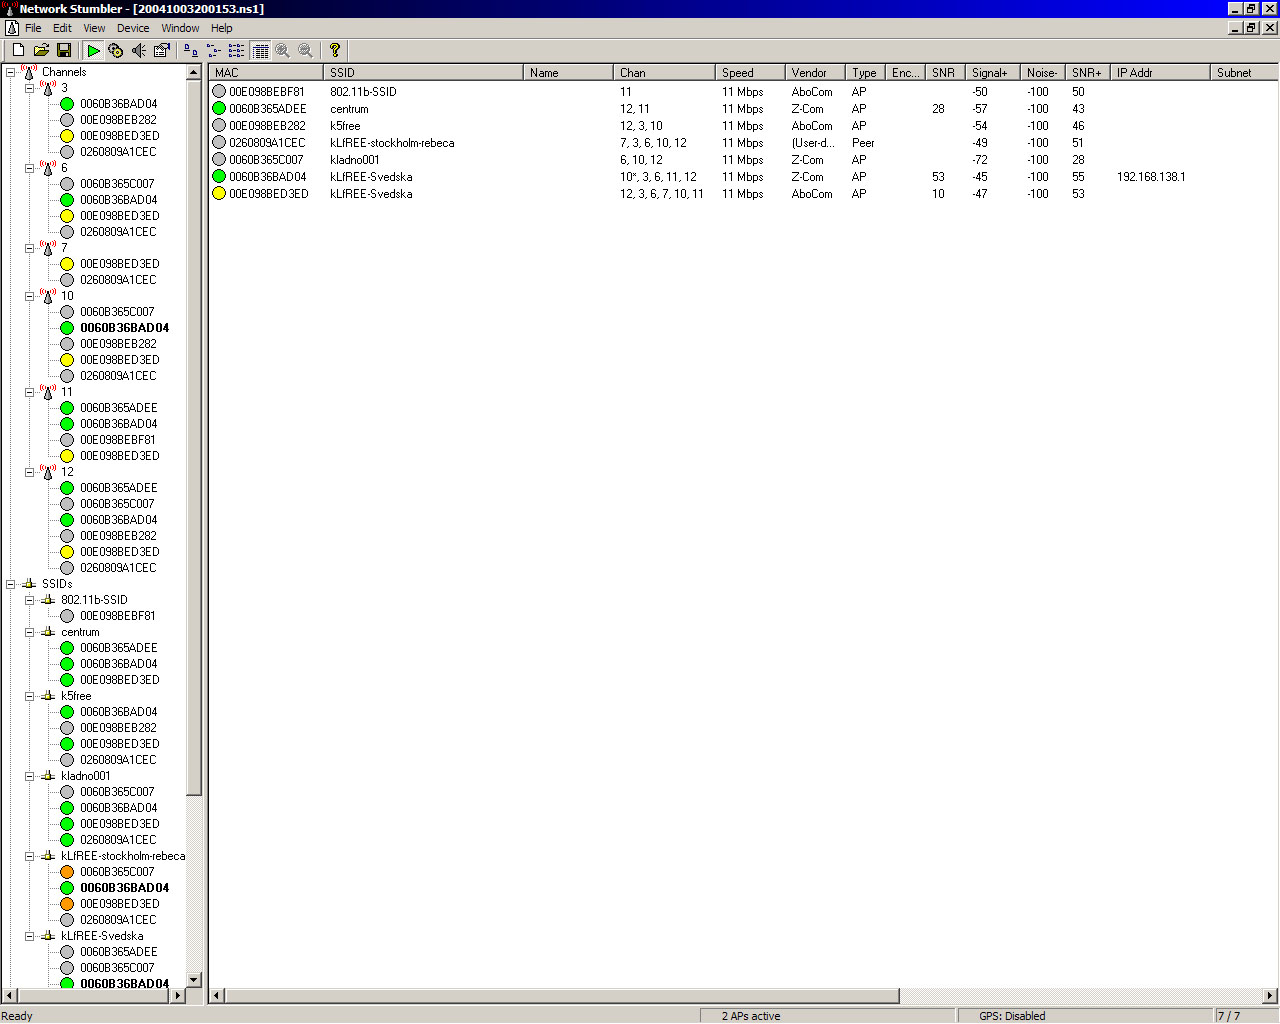Image resolution: width=1280 pixels, height=1024 pixels.
Task: Click the kLfREE-Svedska network icon in tree
Action: tap(47, 936)
